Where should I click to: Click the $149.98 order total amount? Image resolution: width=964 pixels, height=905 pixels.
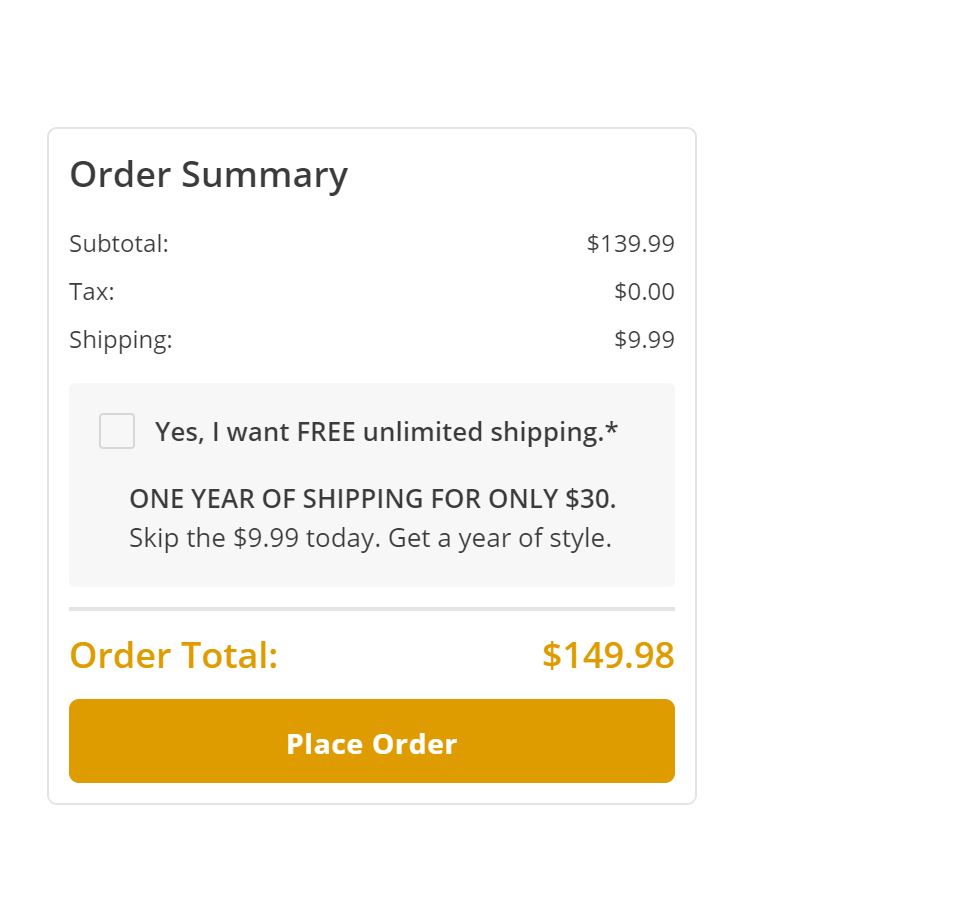[608, 656]
